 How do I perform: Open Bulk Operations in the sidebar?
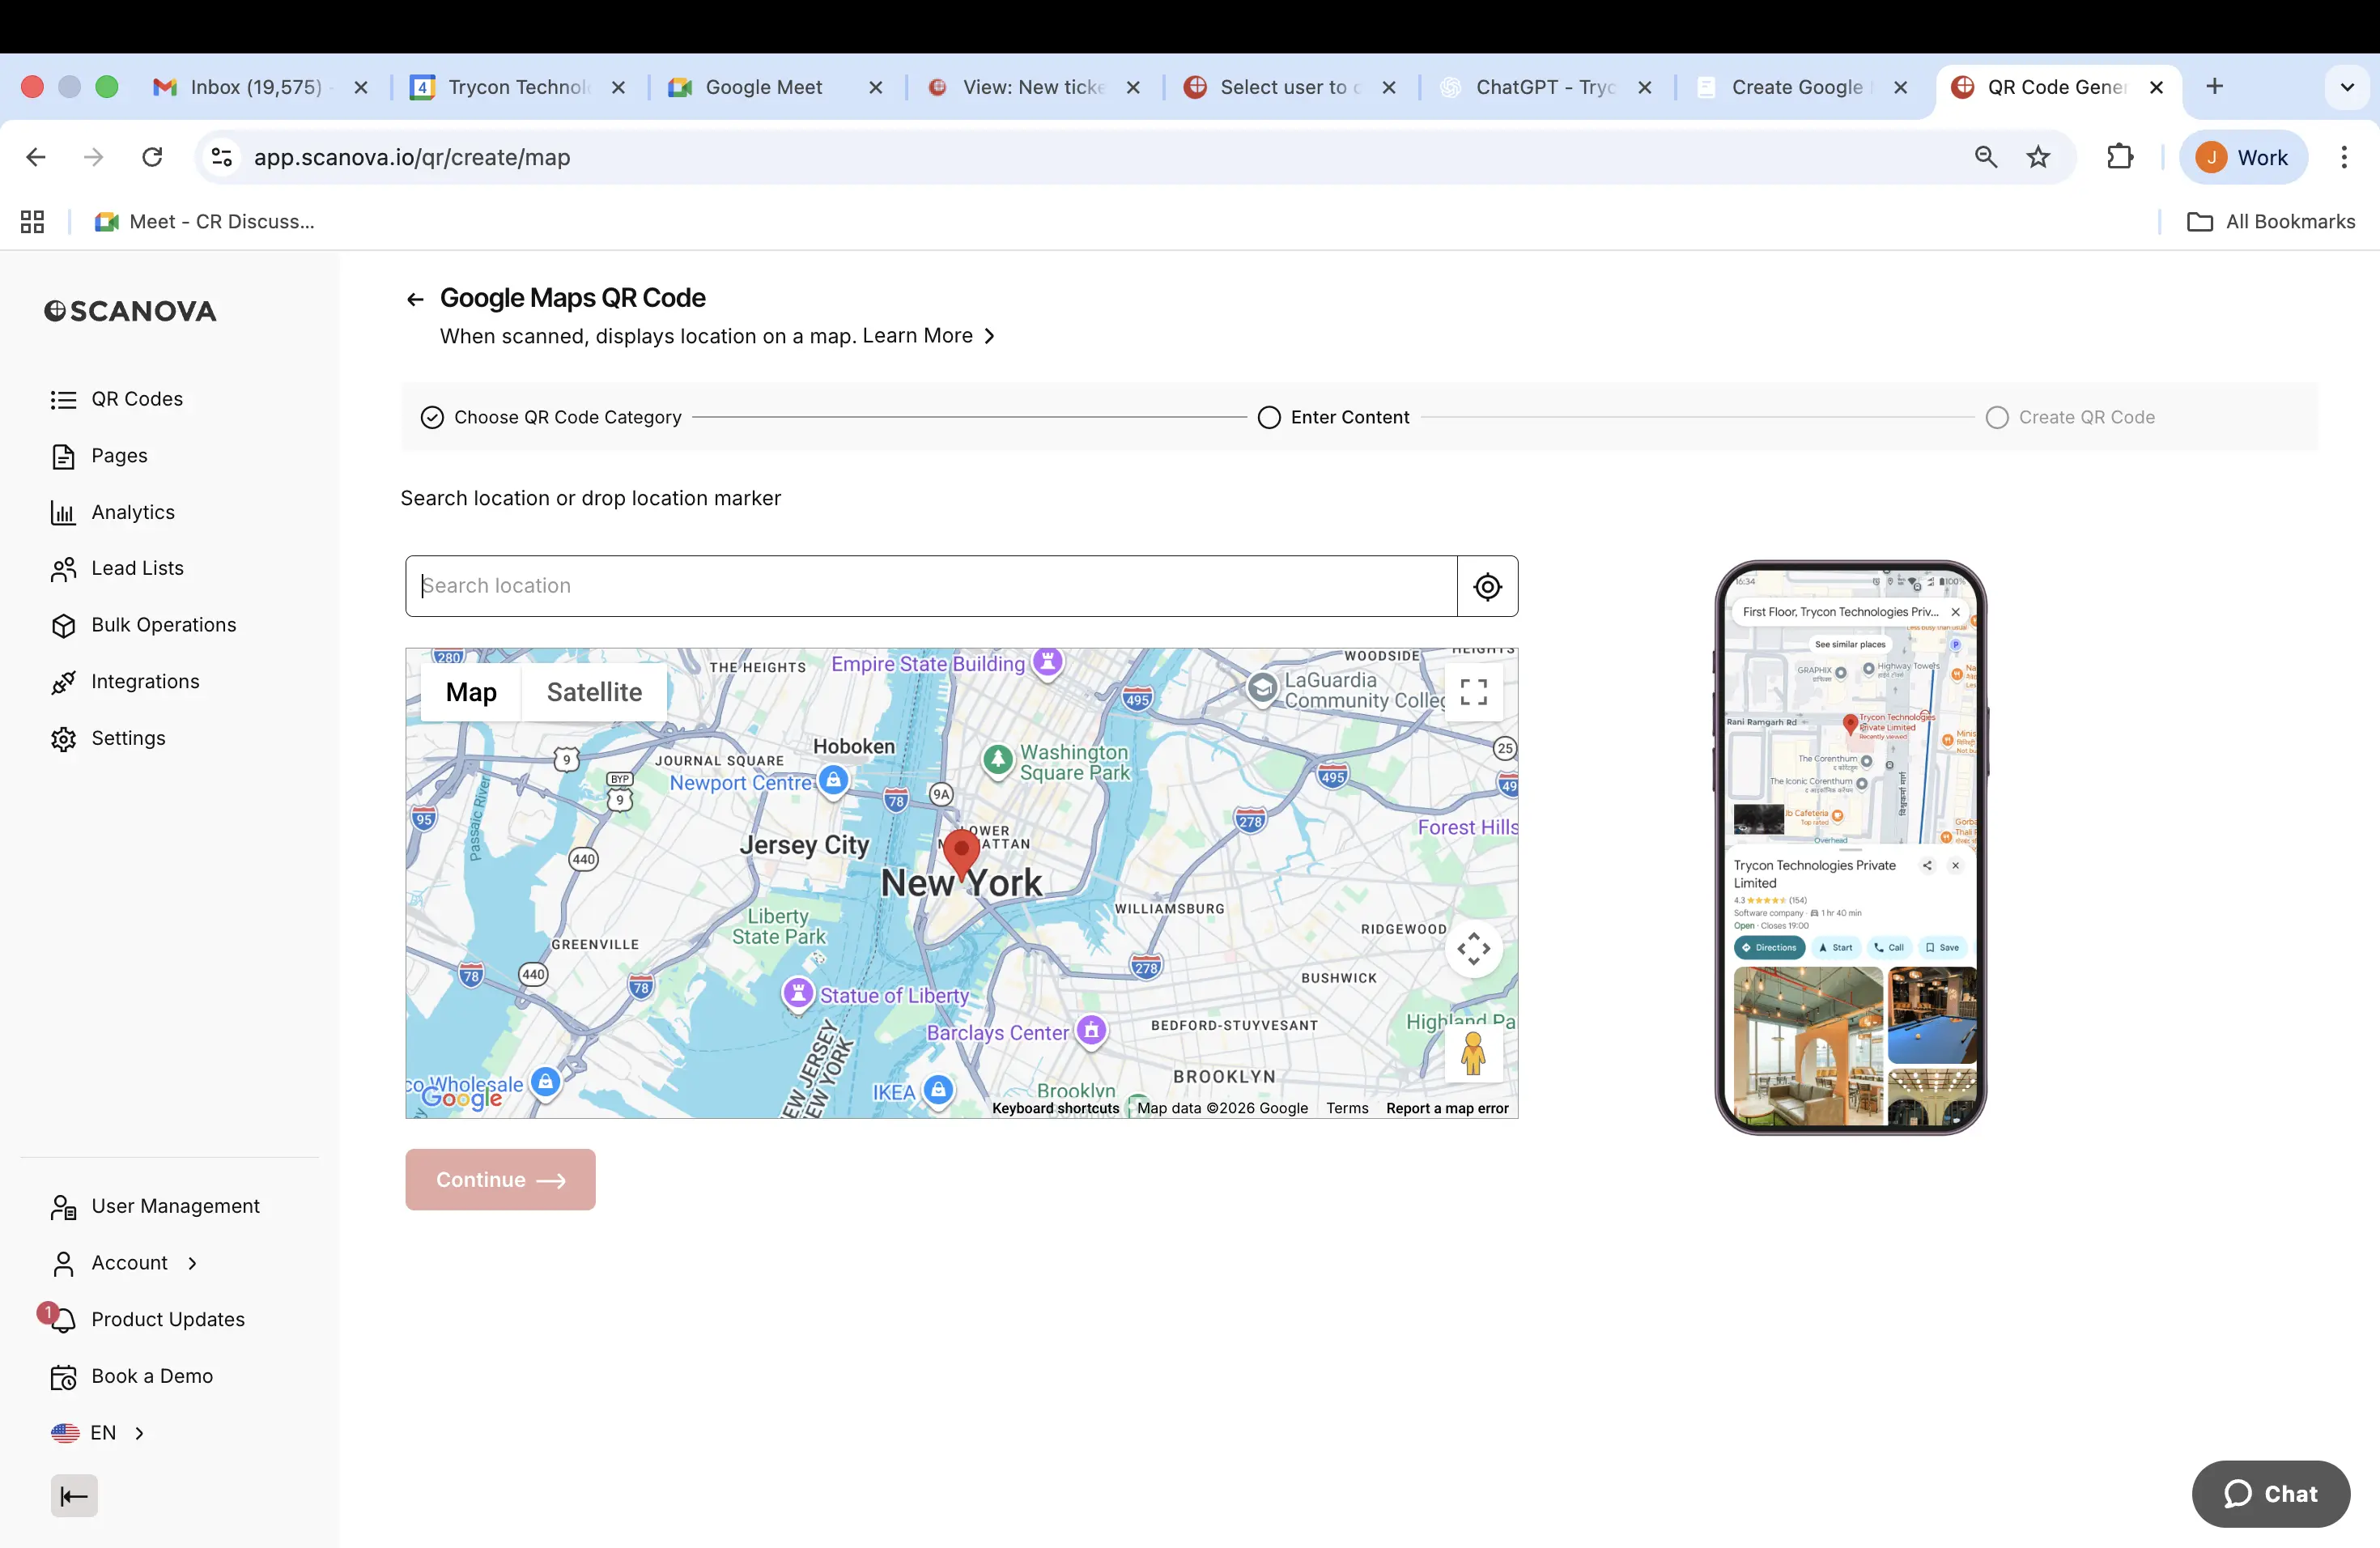click(x=143, y=625)
